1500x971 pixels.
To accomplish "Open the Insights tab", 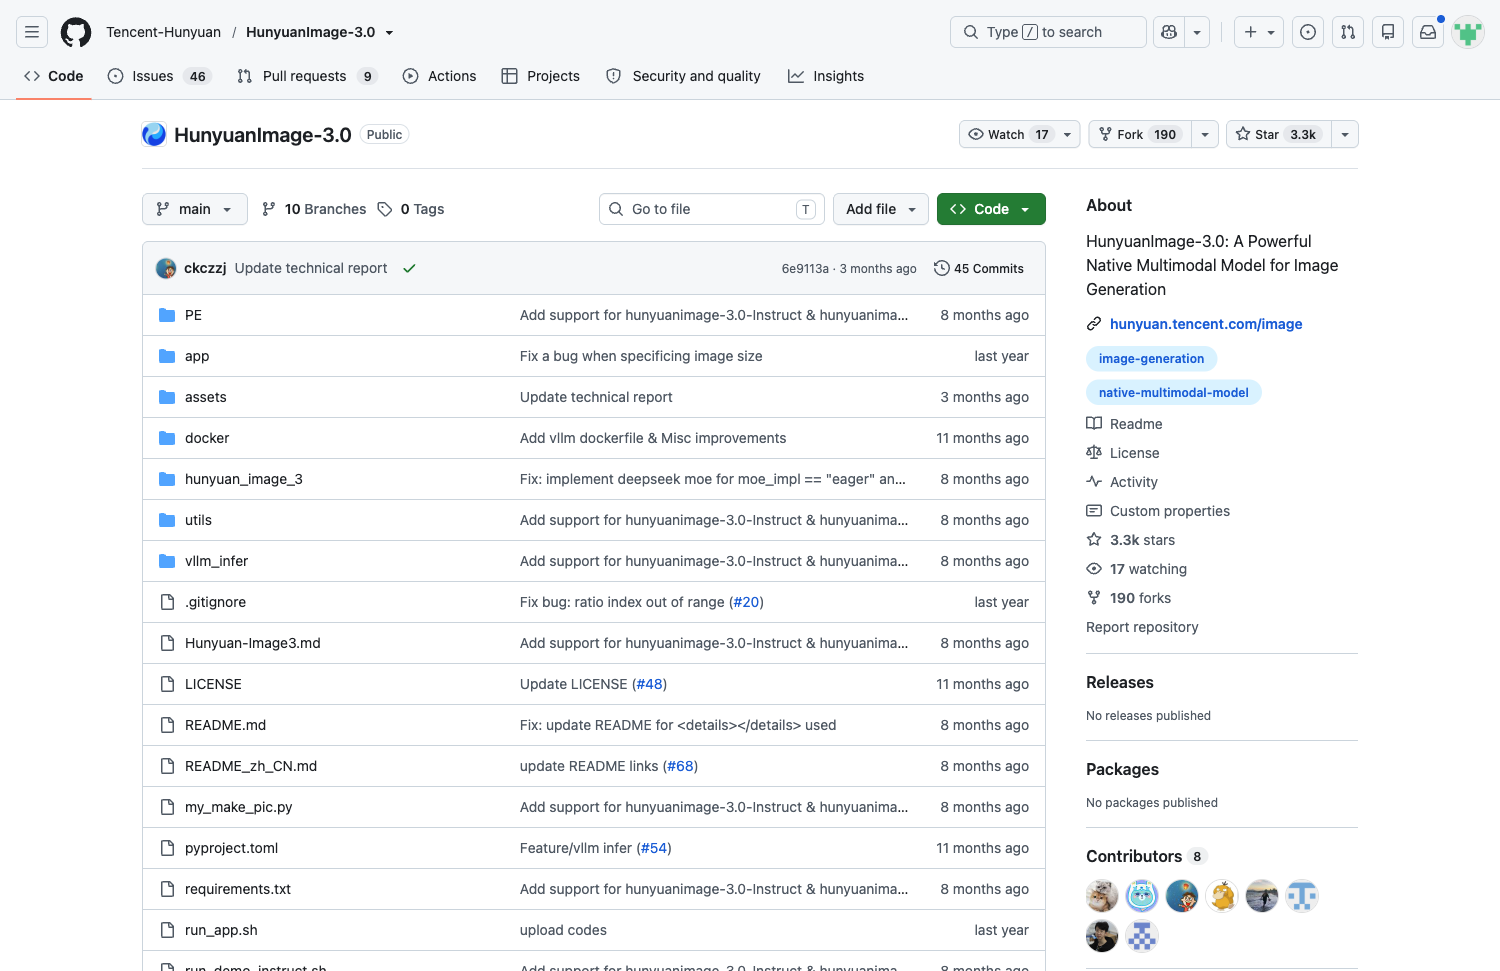I will (826, 76).
